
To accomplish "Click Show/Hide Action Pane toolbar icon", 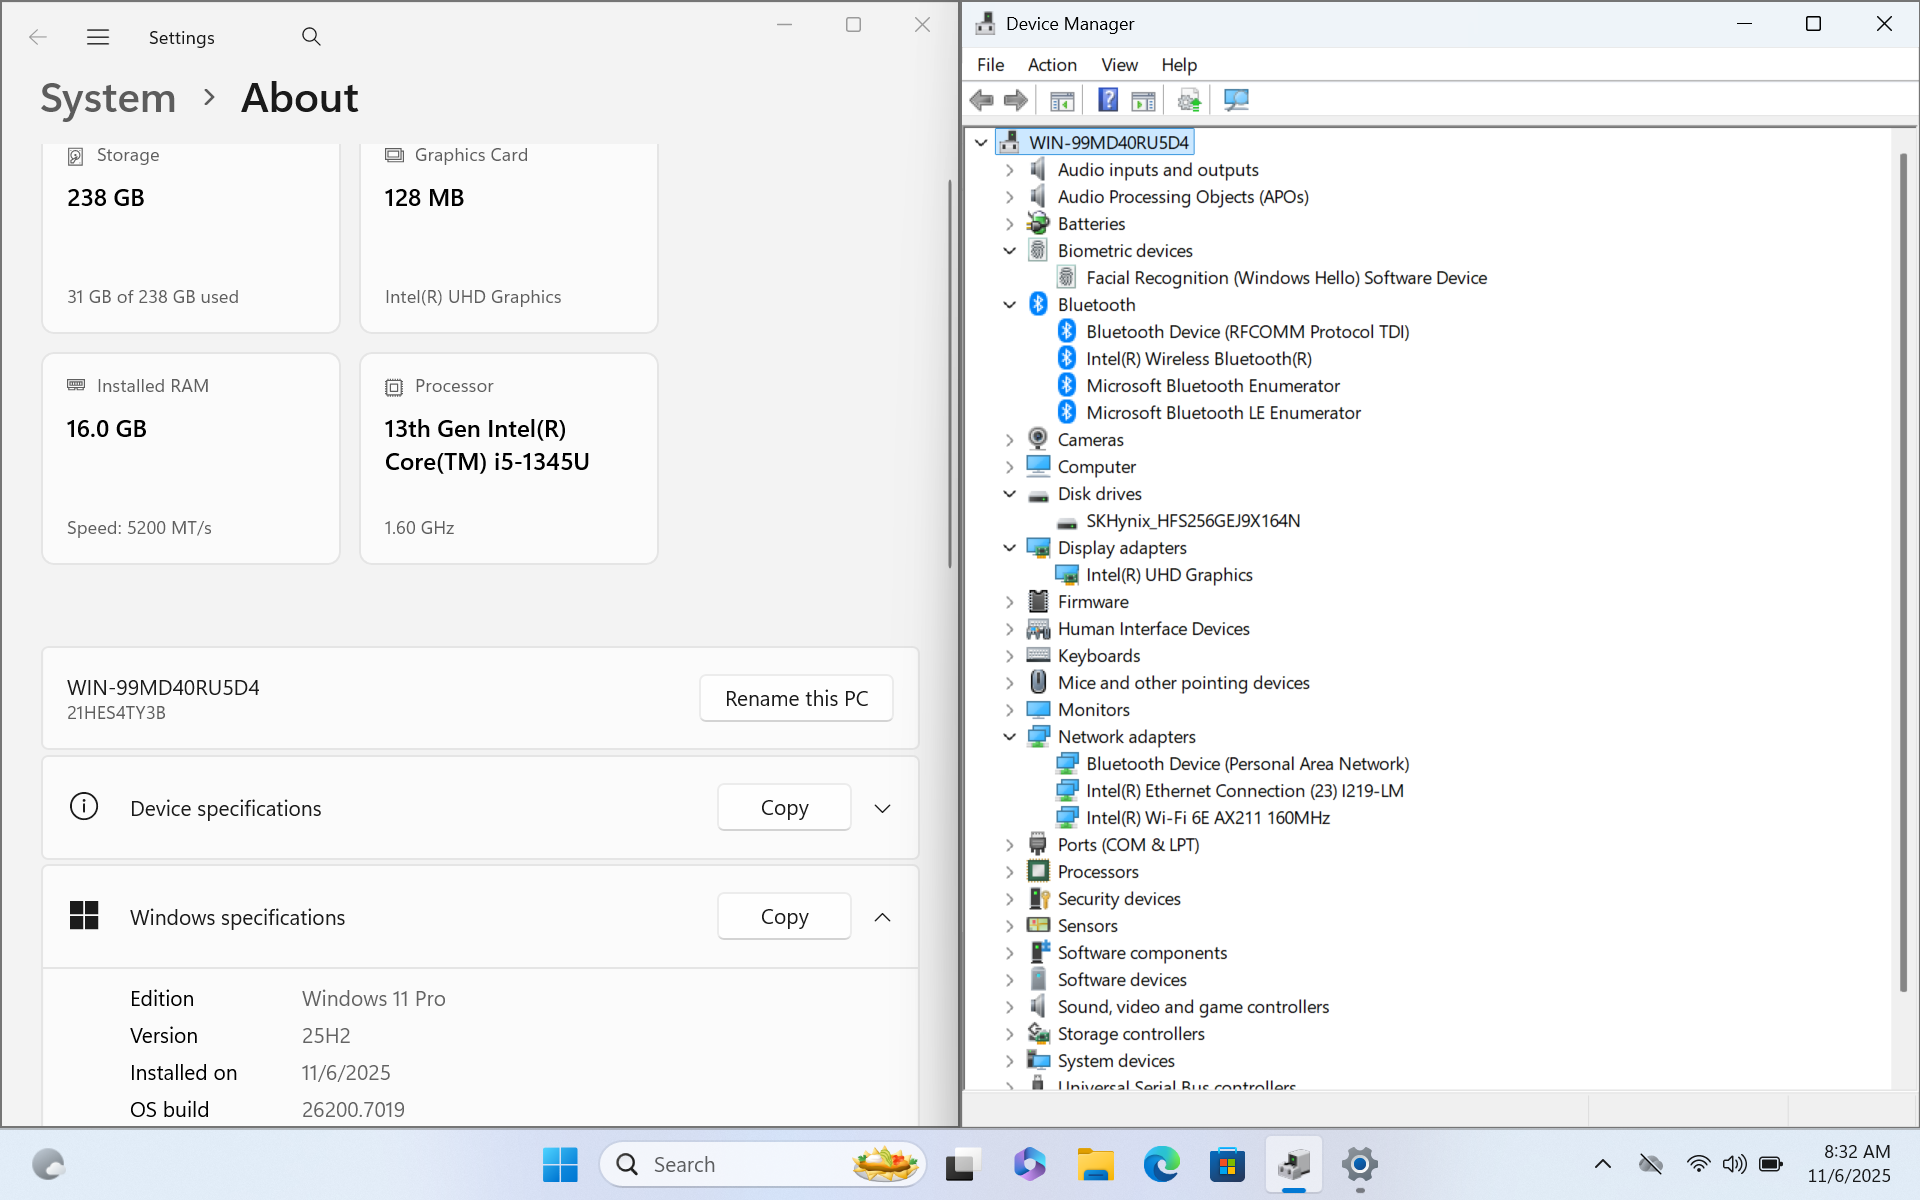I will point(1143,100).
